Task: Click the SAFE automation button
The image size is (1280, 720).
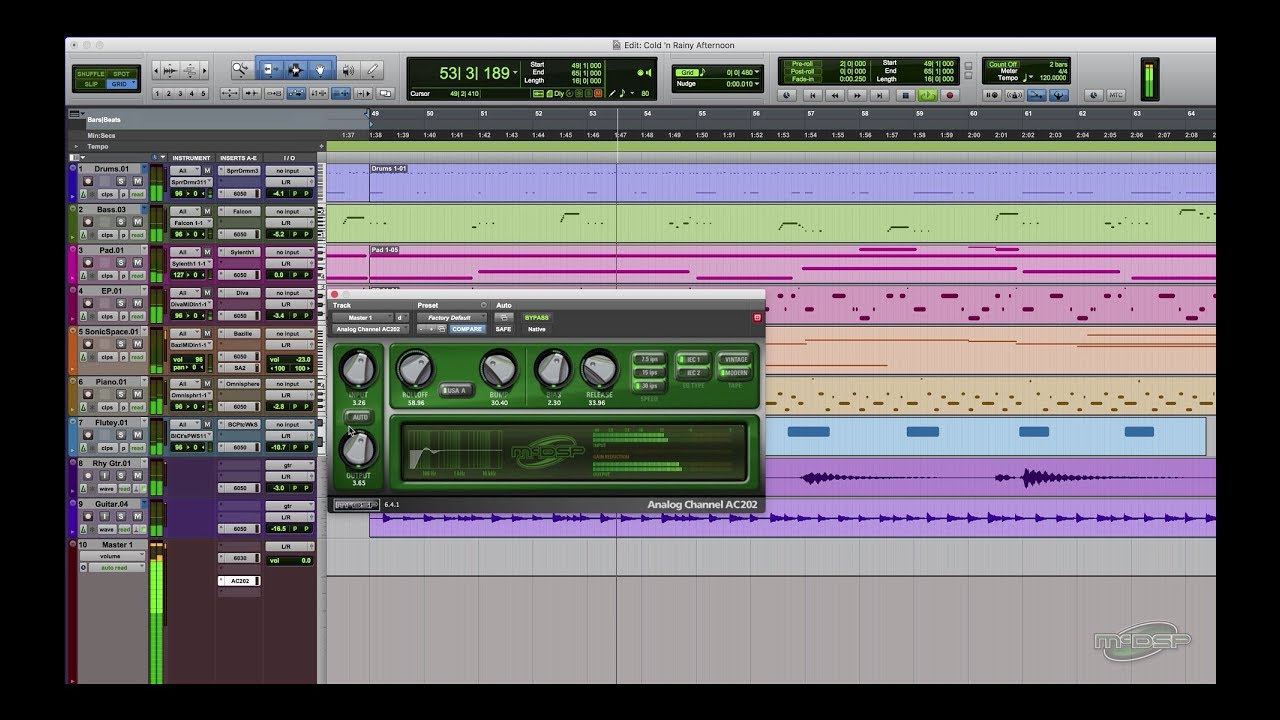Action: click(x=503, y=329)
